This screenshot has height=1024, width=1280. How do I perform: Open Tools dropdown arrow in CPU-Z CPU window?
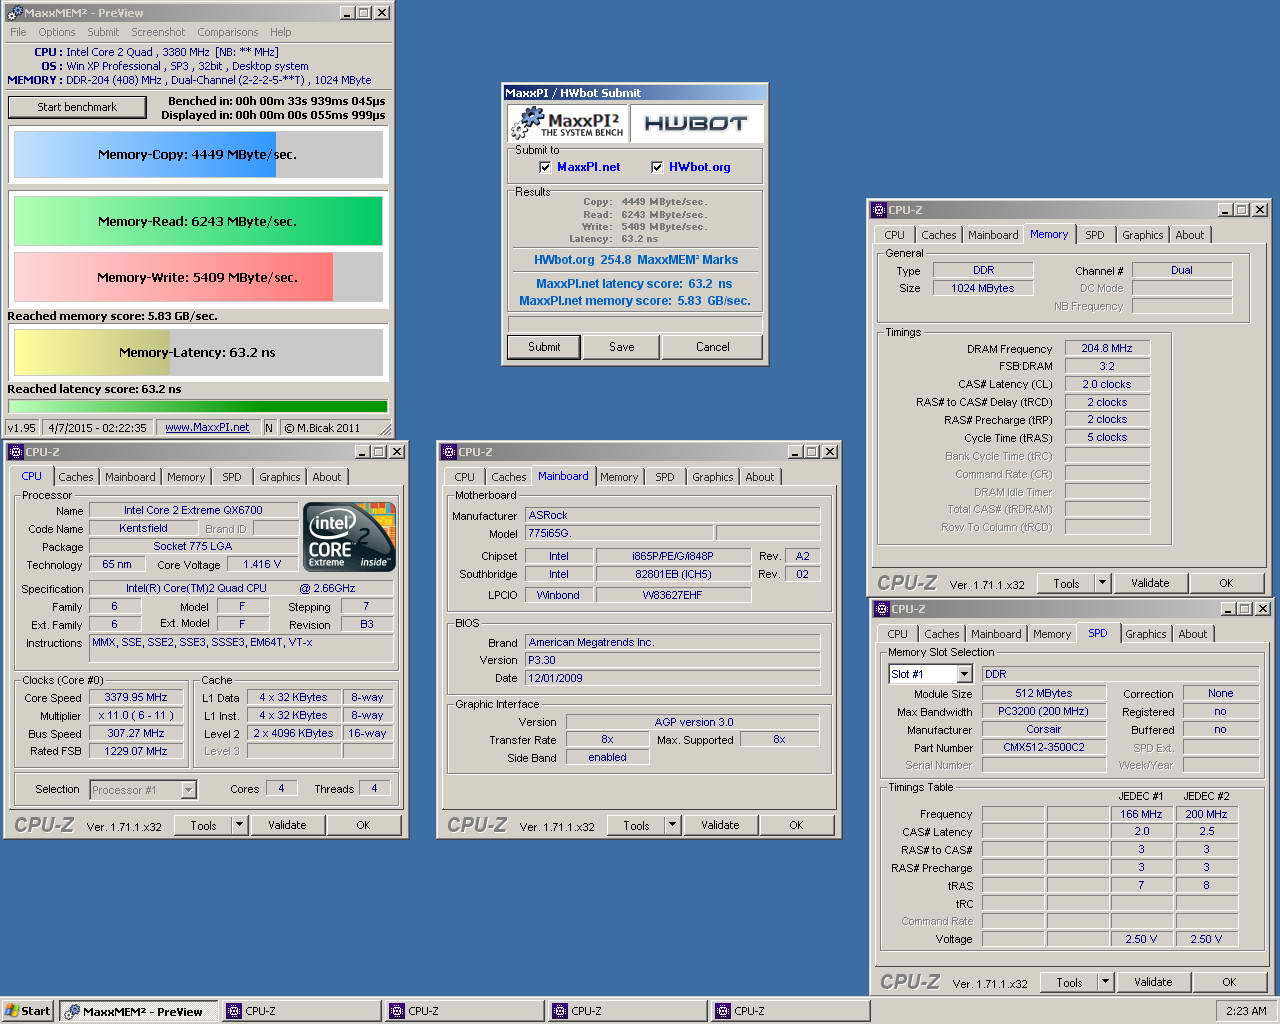click(x=239, y=825)
